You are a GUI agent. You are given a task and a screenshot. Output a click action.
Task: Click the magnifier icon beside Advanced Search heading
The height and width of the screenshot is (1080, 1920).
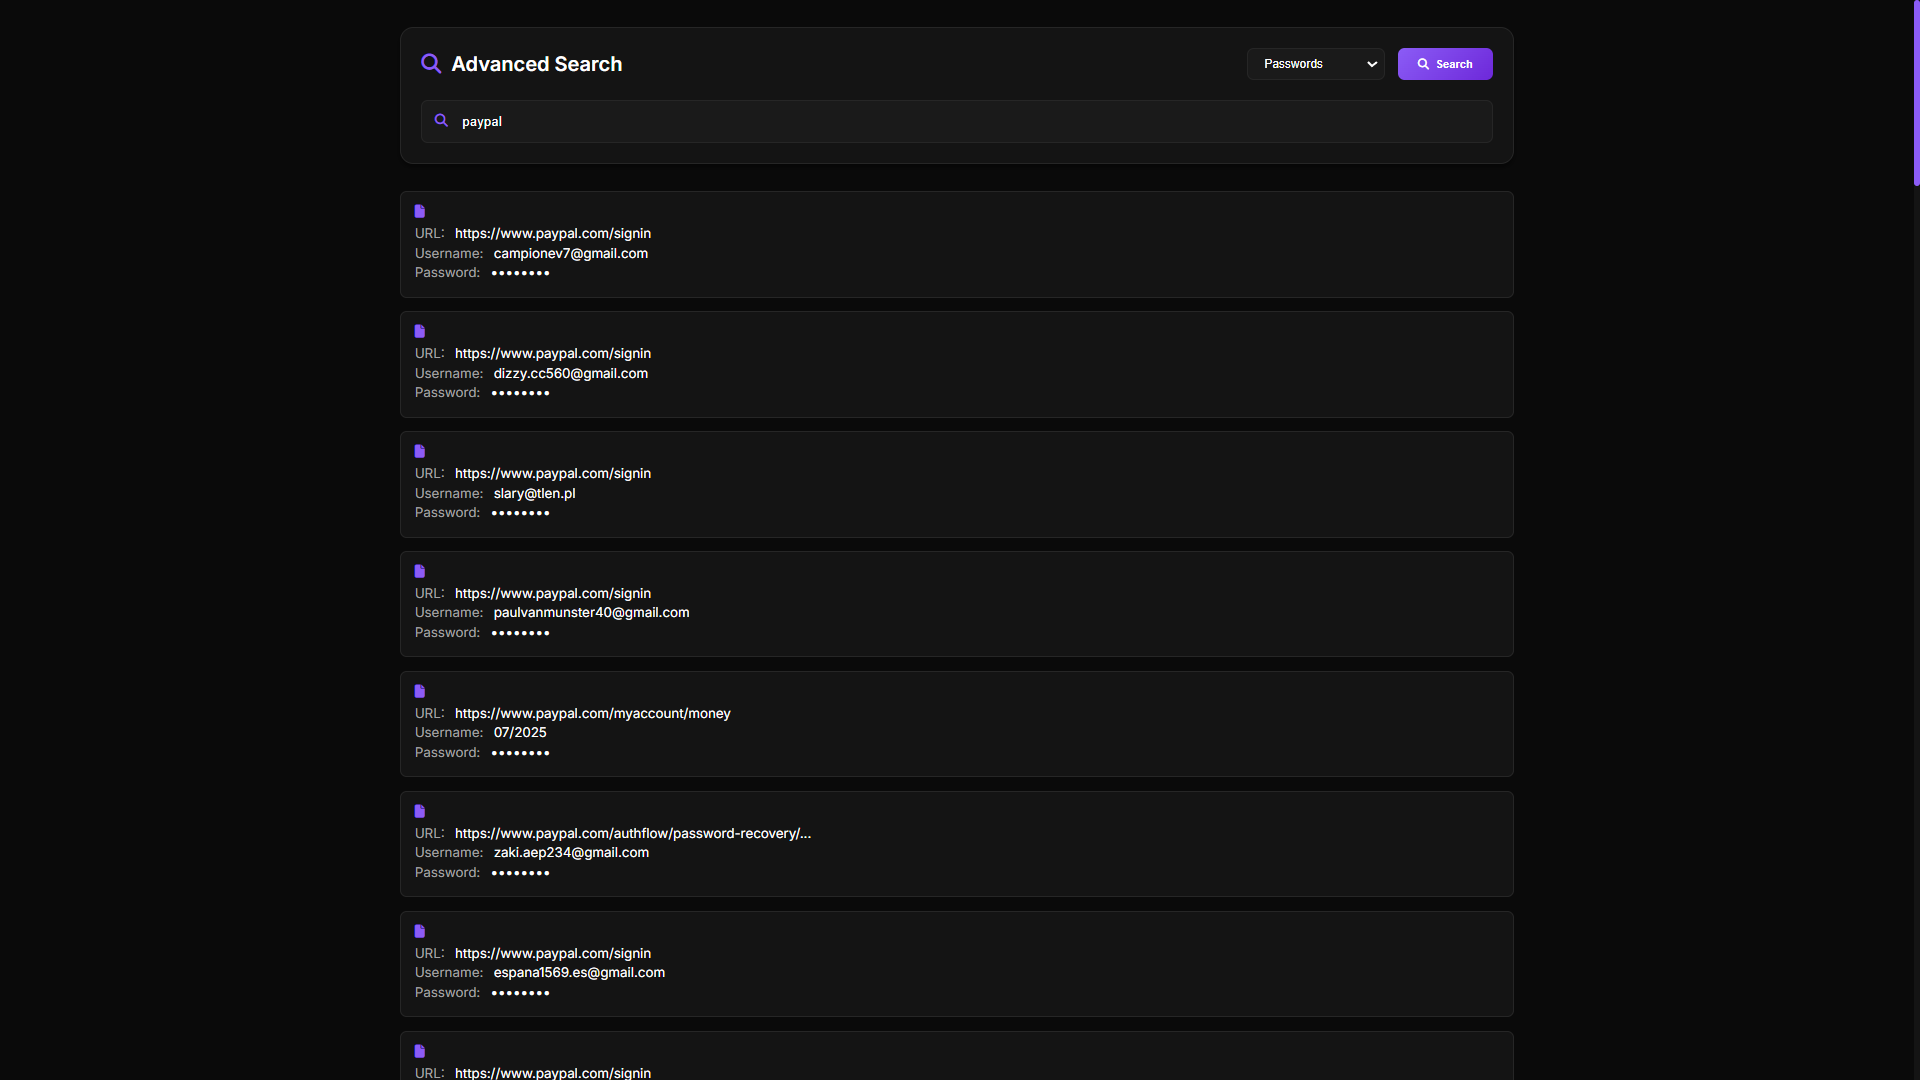click(431, 64)
